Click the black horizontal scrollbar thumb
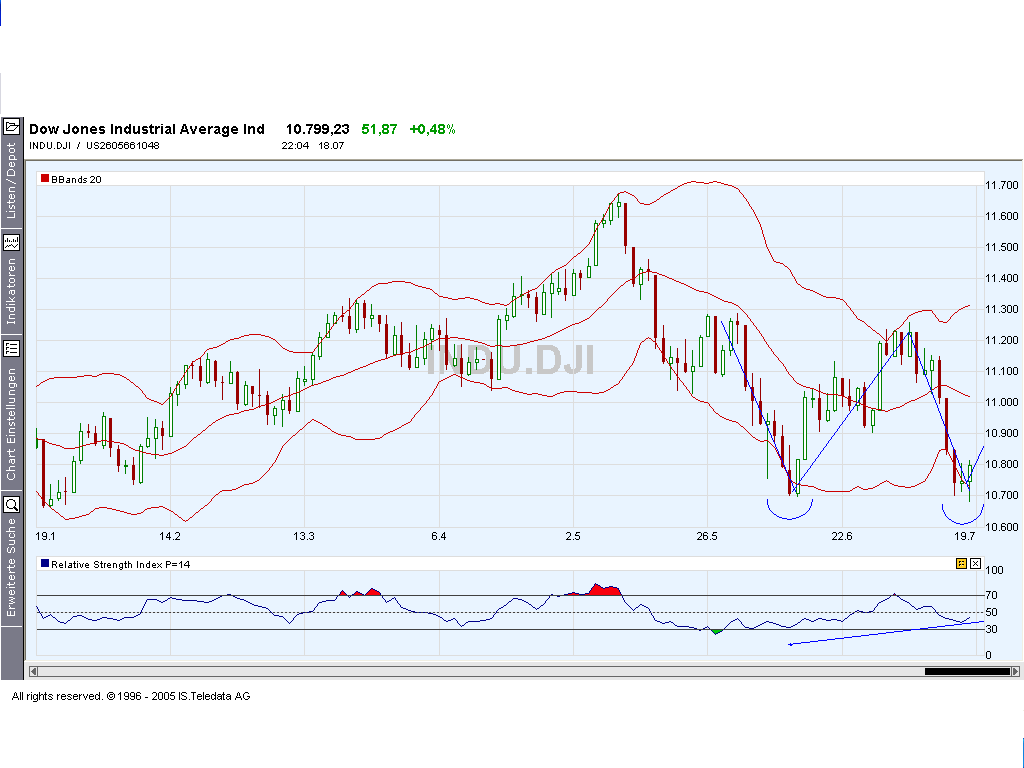This screenshot has height=768, width=1024. (x=967, y=671)
